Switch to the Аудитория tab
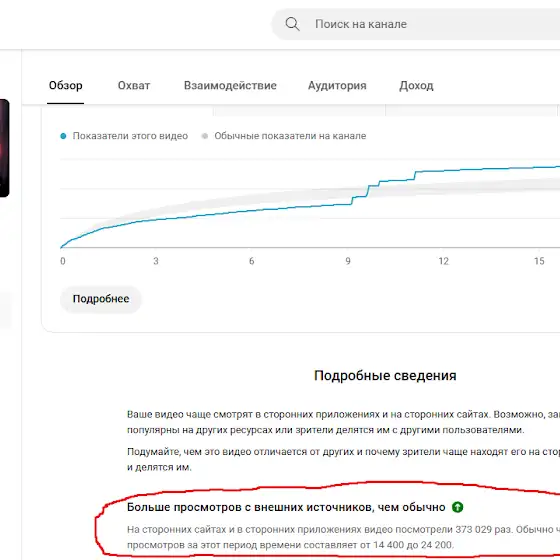 tap(337, 86)
